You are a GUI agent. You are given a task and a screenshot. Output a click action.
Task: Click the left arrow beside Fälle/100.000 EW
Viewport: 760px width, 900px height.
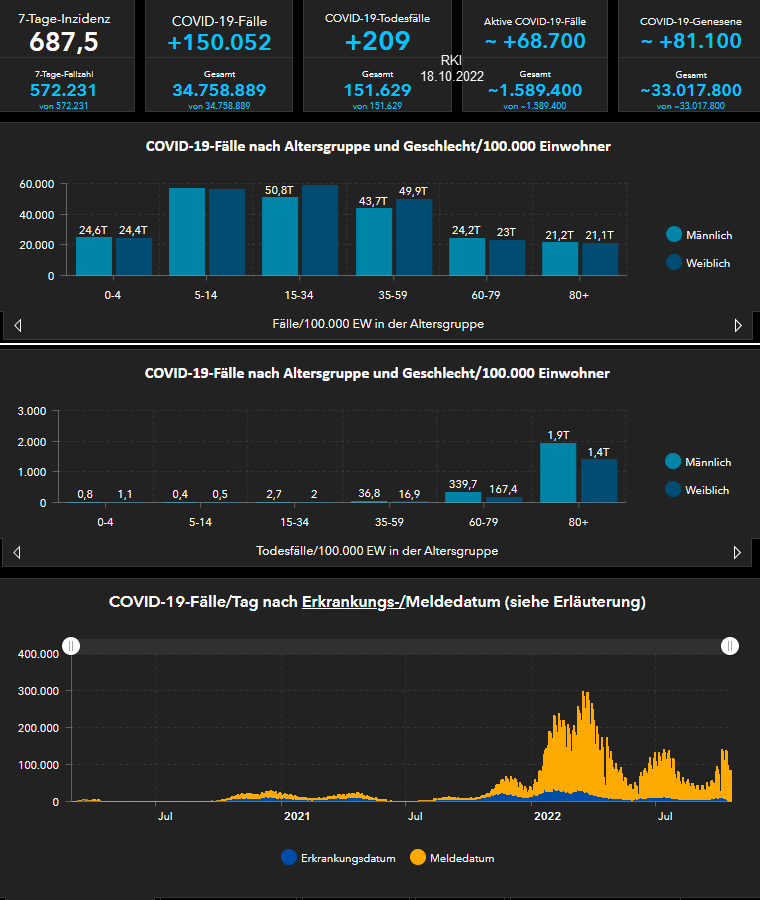pos(18,325)
